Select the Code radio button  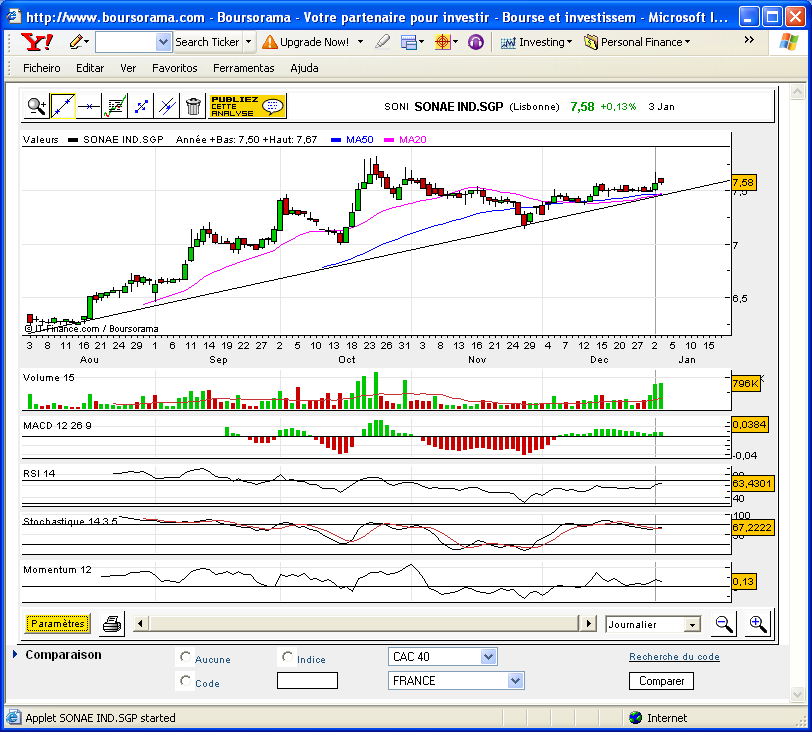[185, 681]
